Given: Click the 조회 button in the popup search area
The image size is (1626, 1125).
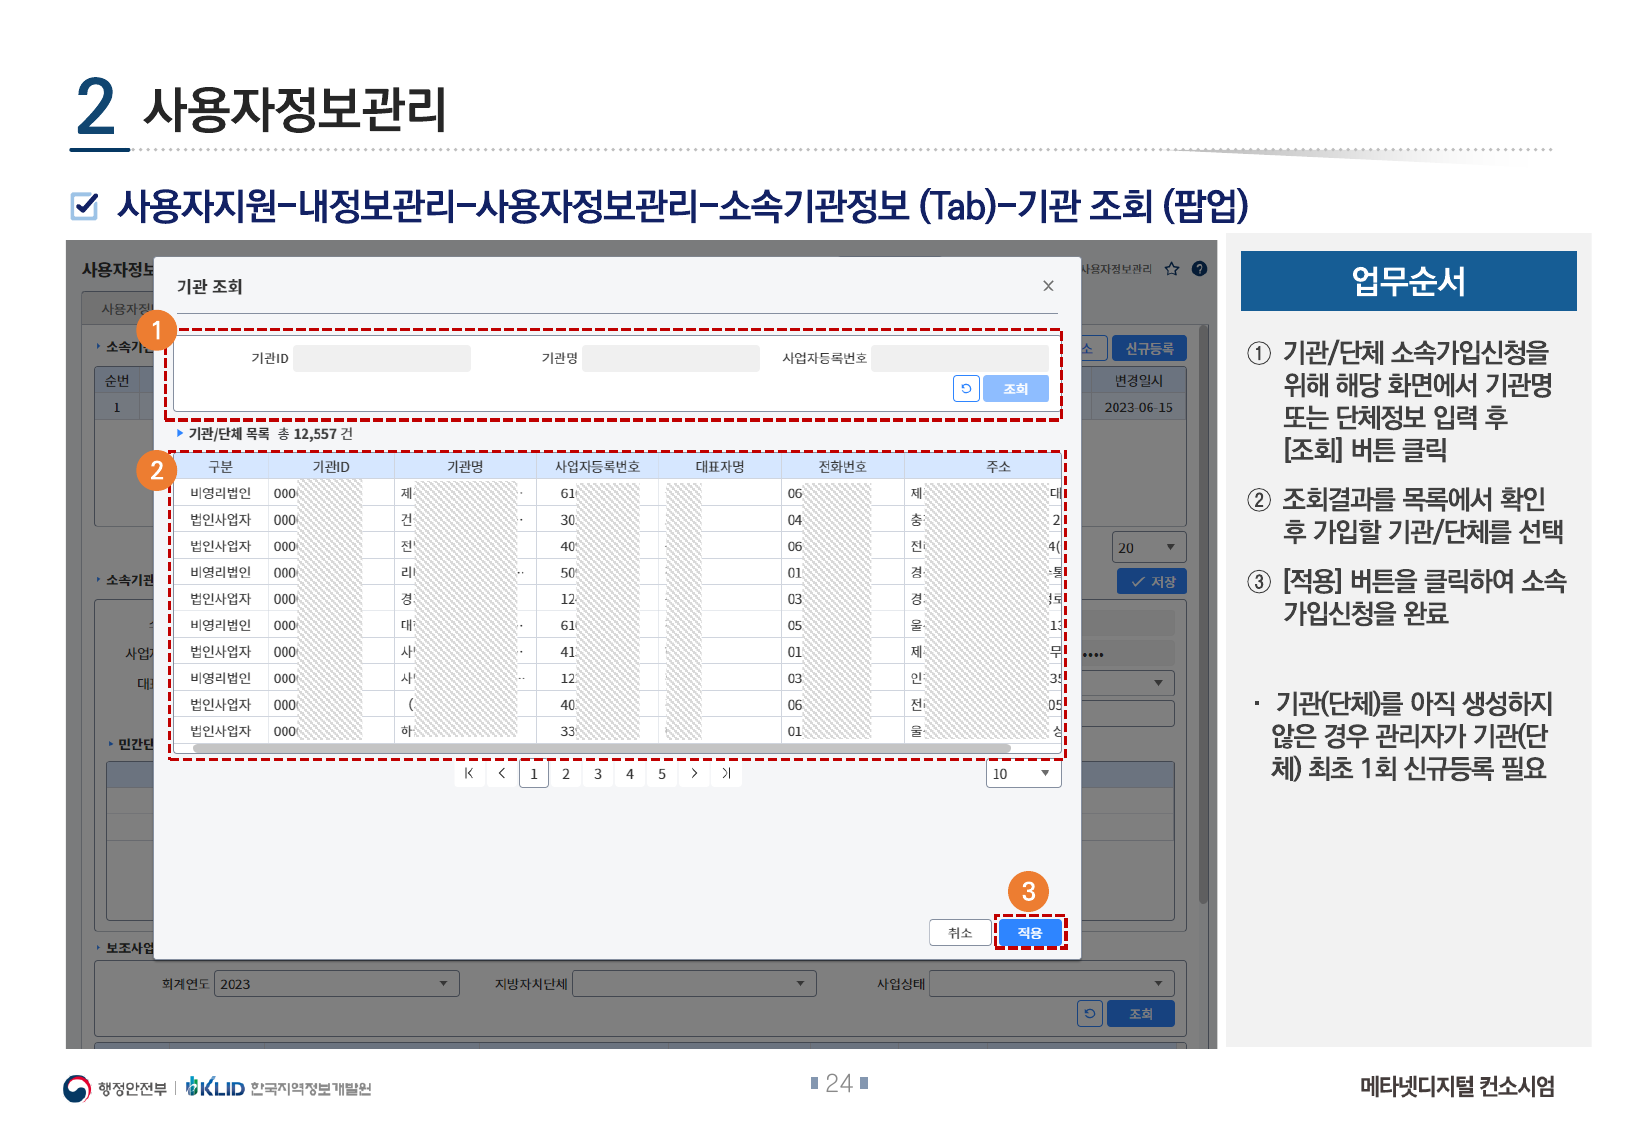Looking at the screenshot, I should click(x=1015, y=389).
